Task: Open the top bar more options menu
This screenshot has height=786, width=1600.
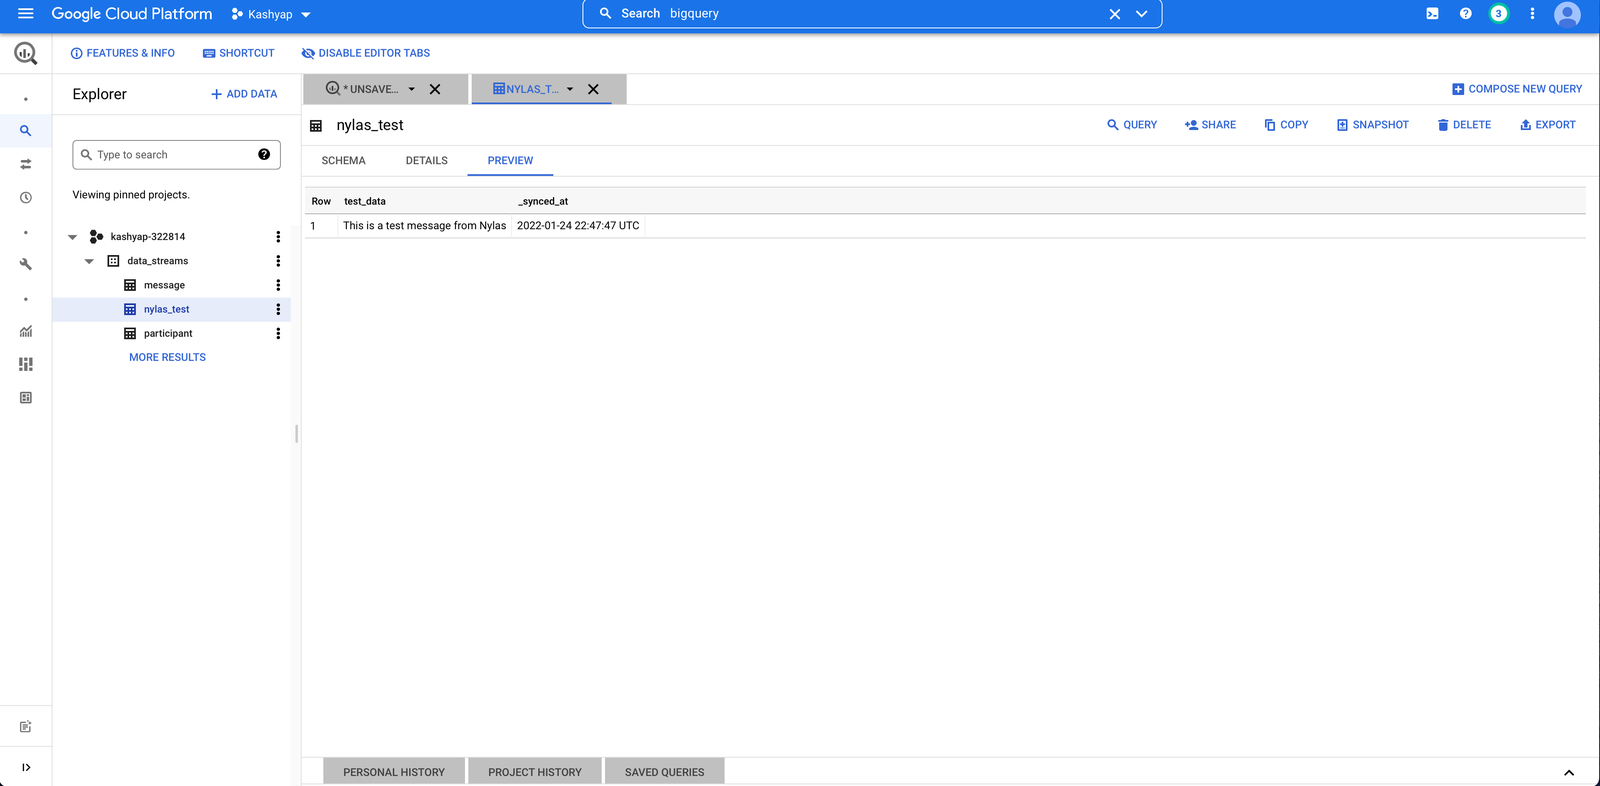Action: click(x=1532, y=14)
